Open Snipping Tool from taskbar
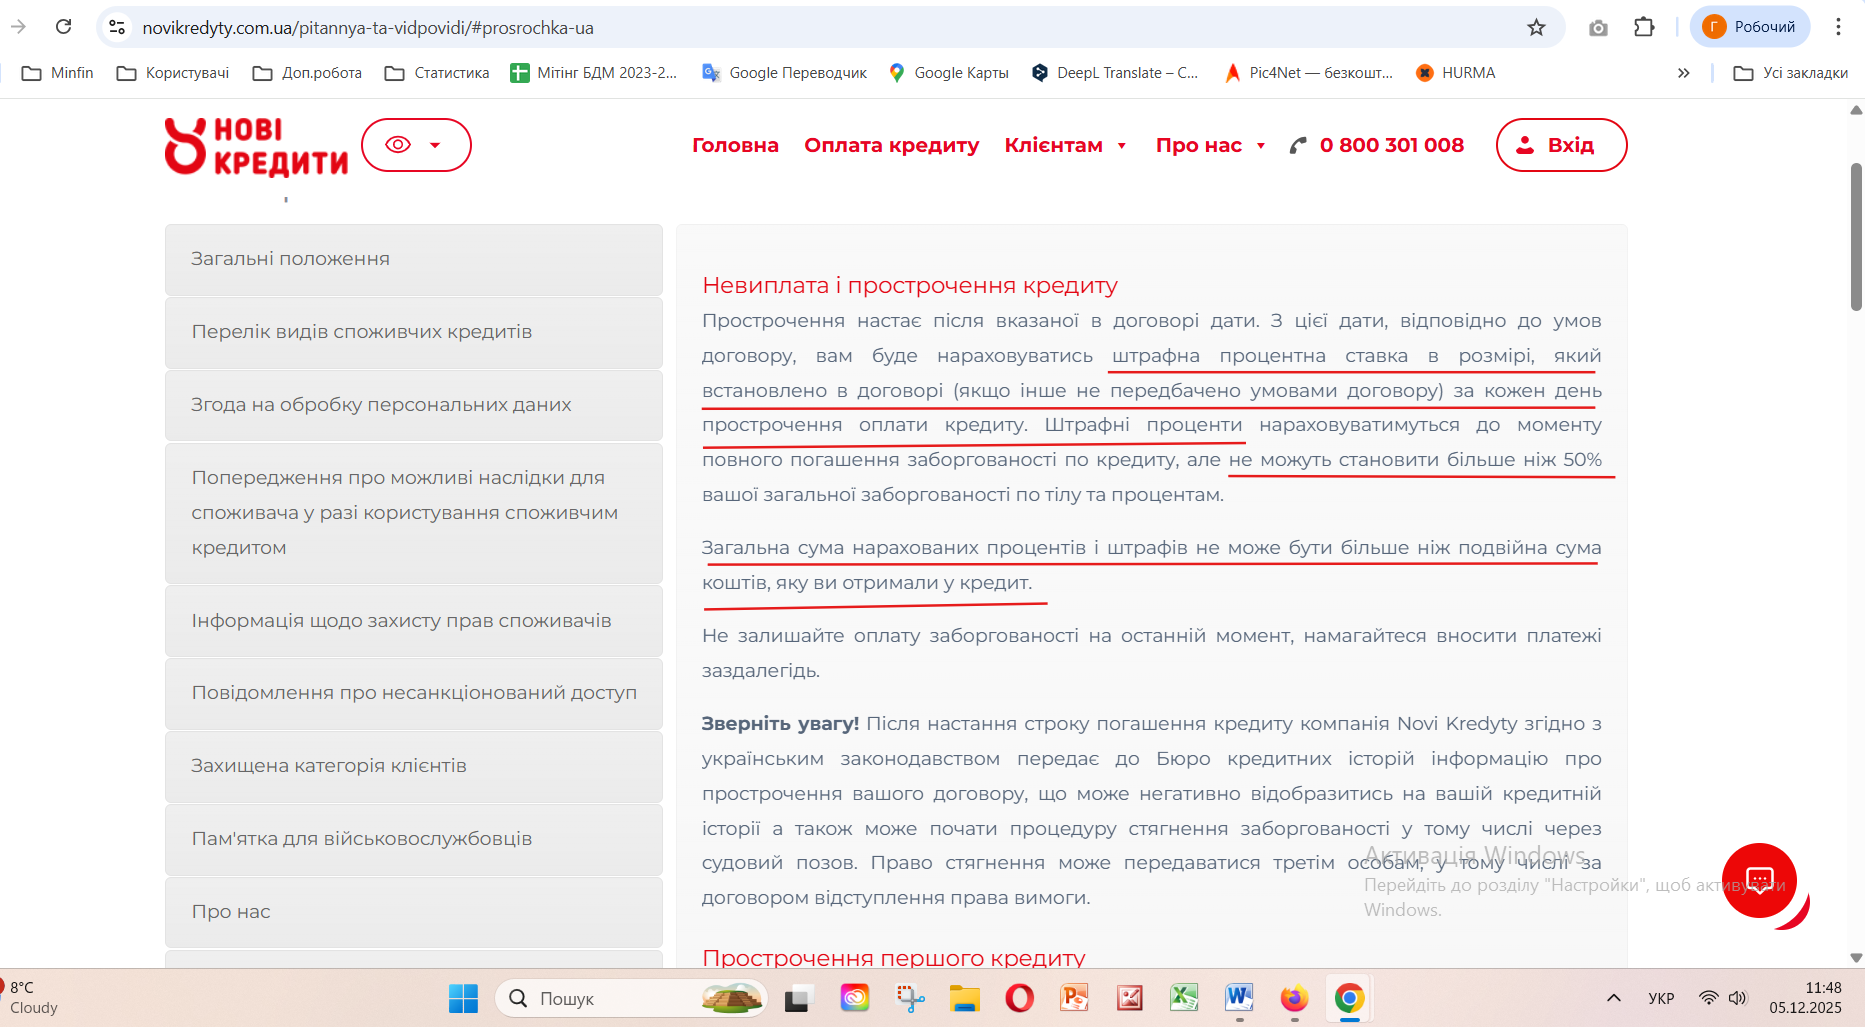1865x1027 pixels. pos(910,998)
